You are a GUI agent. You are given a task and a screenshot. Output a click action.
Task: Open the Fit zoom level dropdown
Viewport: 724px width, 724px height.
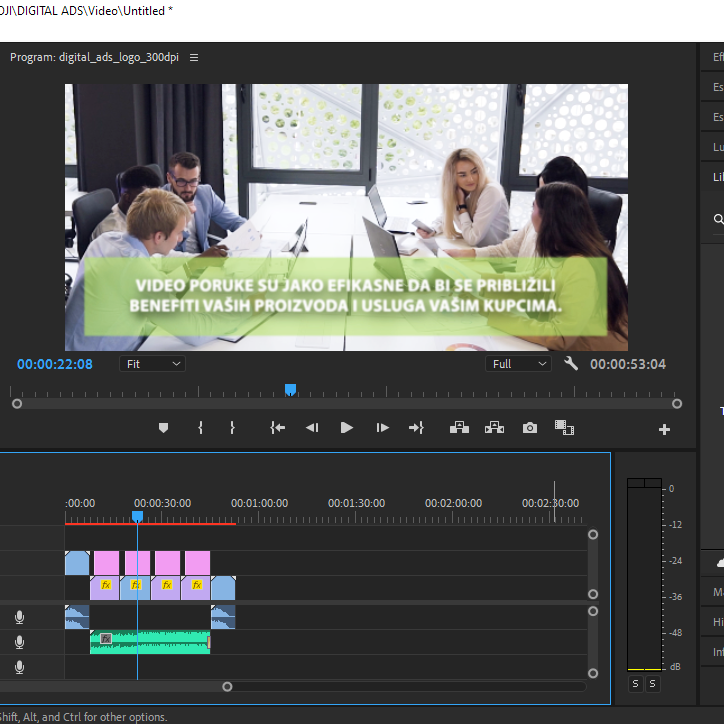[x=152, y=364]
